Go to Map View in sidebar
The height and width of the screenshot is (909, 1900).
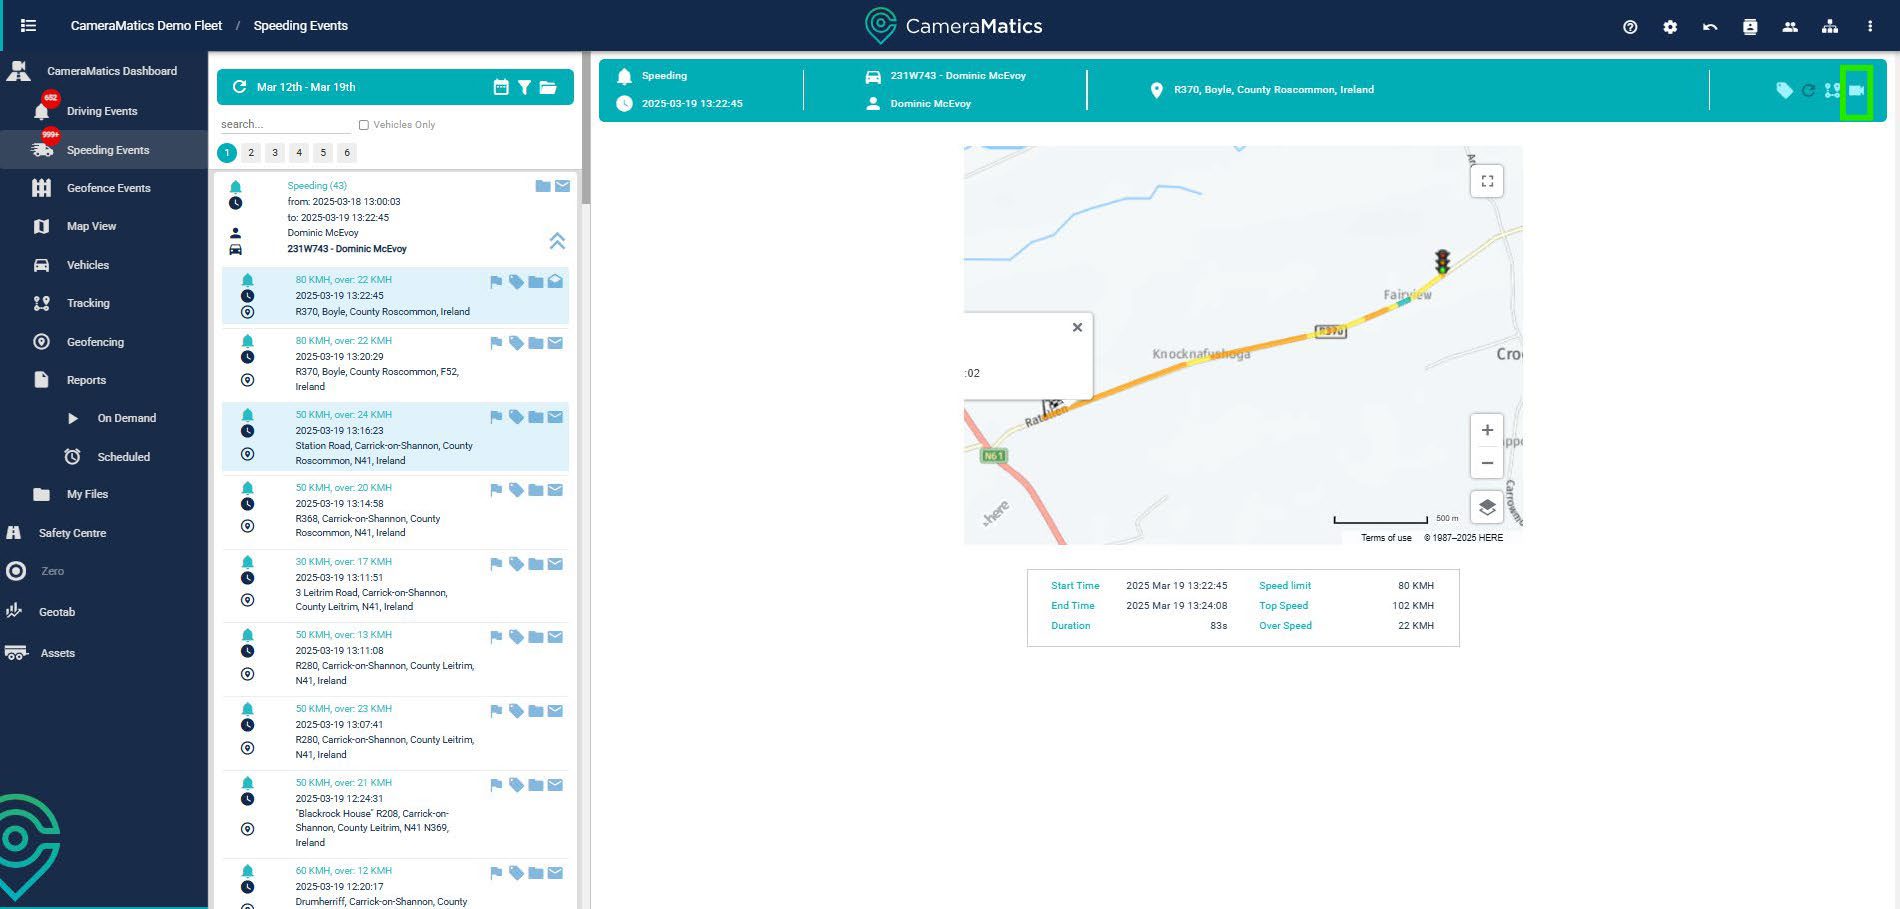click(x=91, y=226)
